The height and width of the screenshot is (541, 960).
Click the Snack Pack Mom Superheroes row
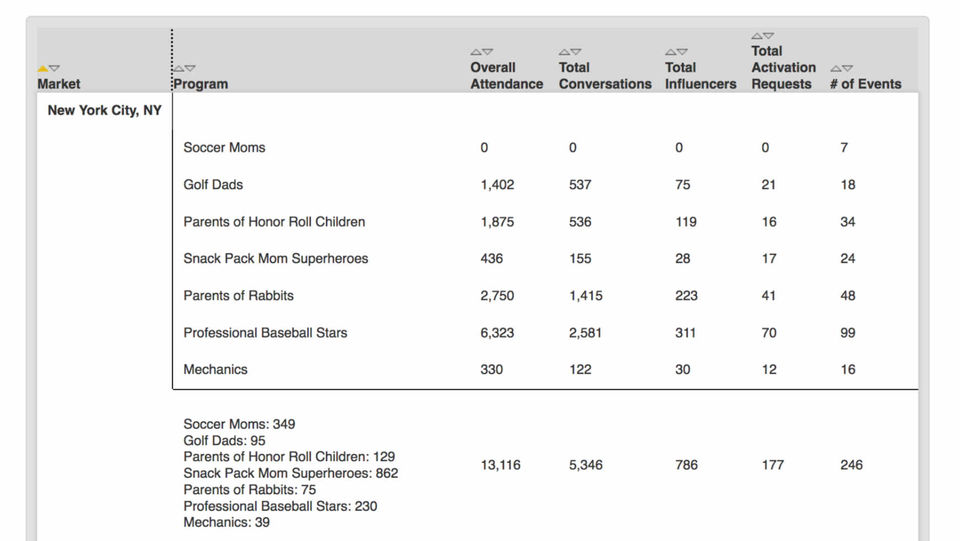pyautogui.click(x=545, y=259)
